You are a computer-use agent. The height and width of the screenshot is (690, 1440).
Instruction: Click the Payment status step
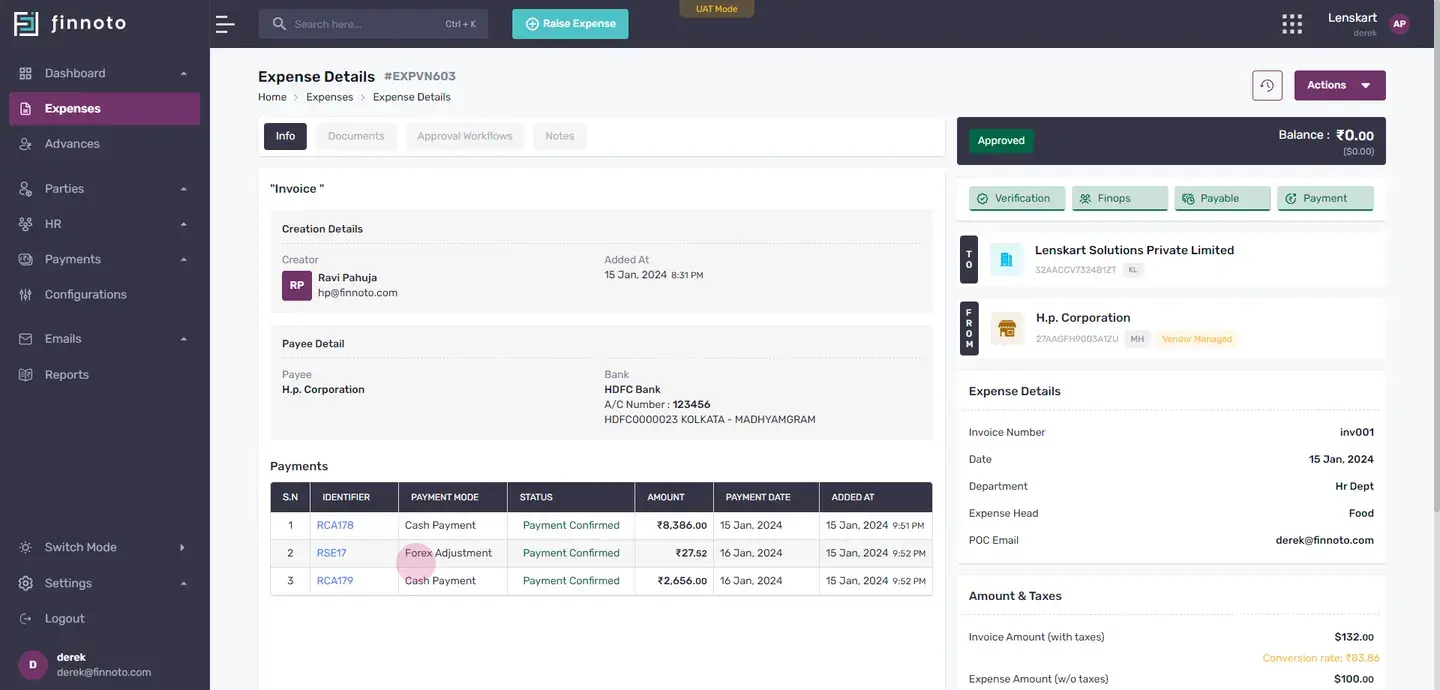click(x=1326, y=198)
